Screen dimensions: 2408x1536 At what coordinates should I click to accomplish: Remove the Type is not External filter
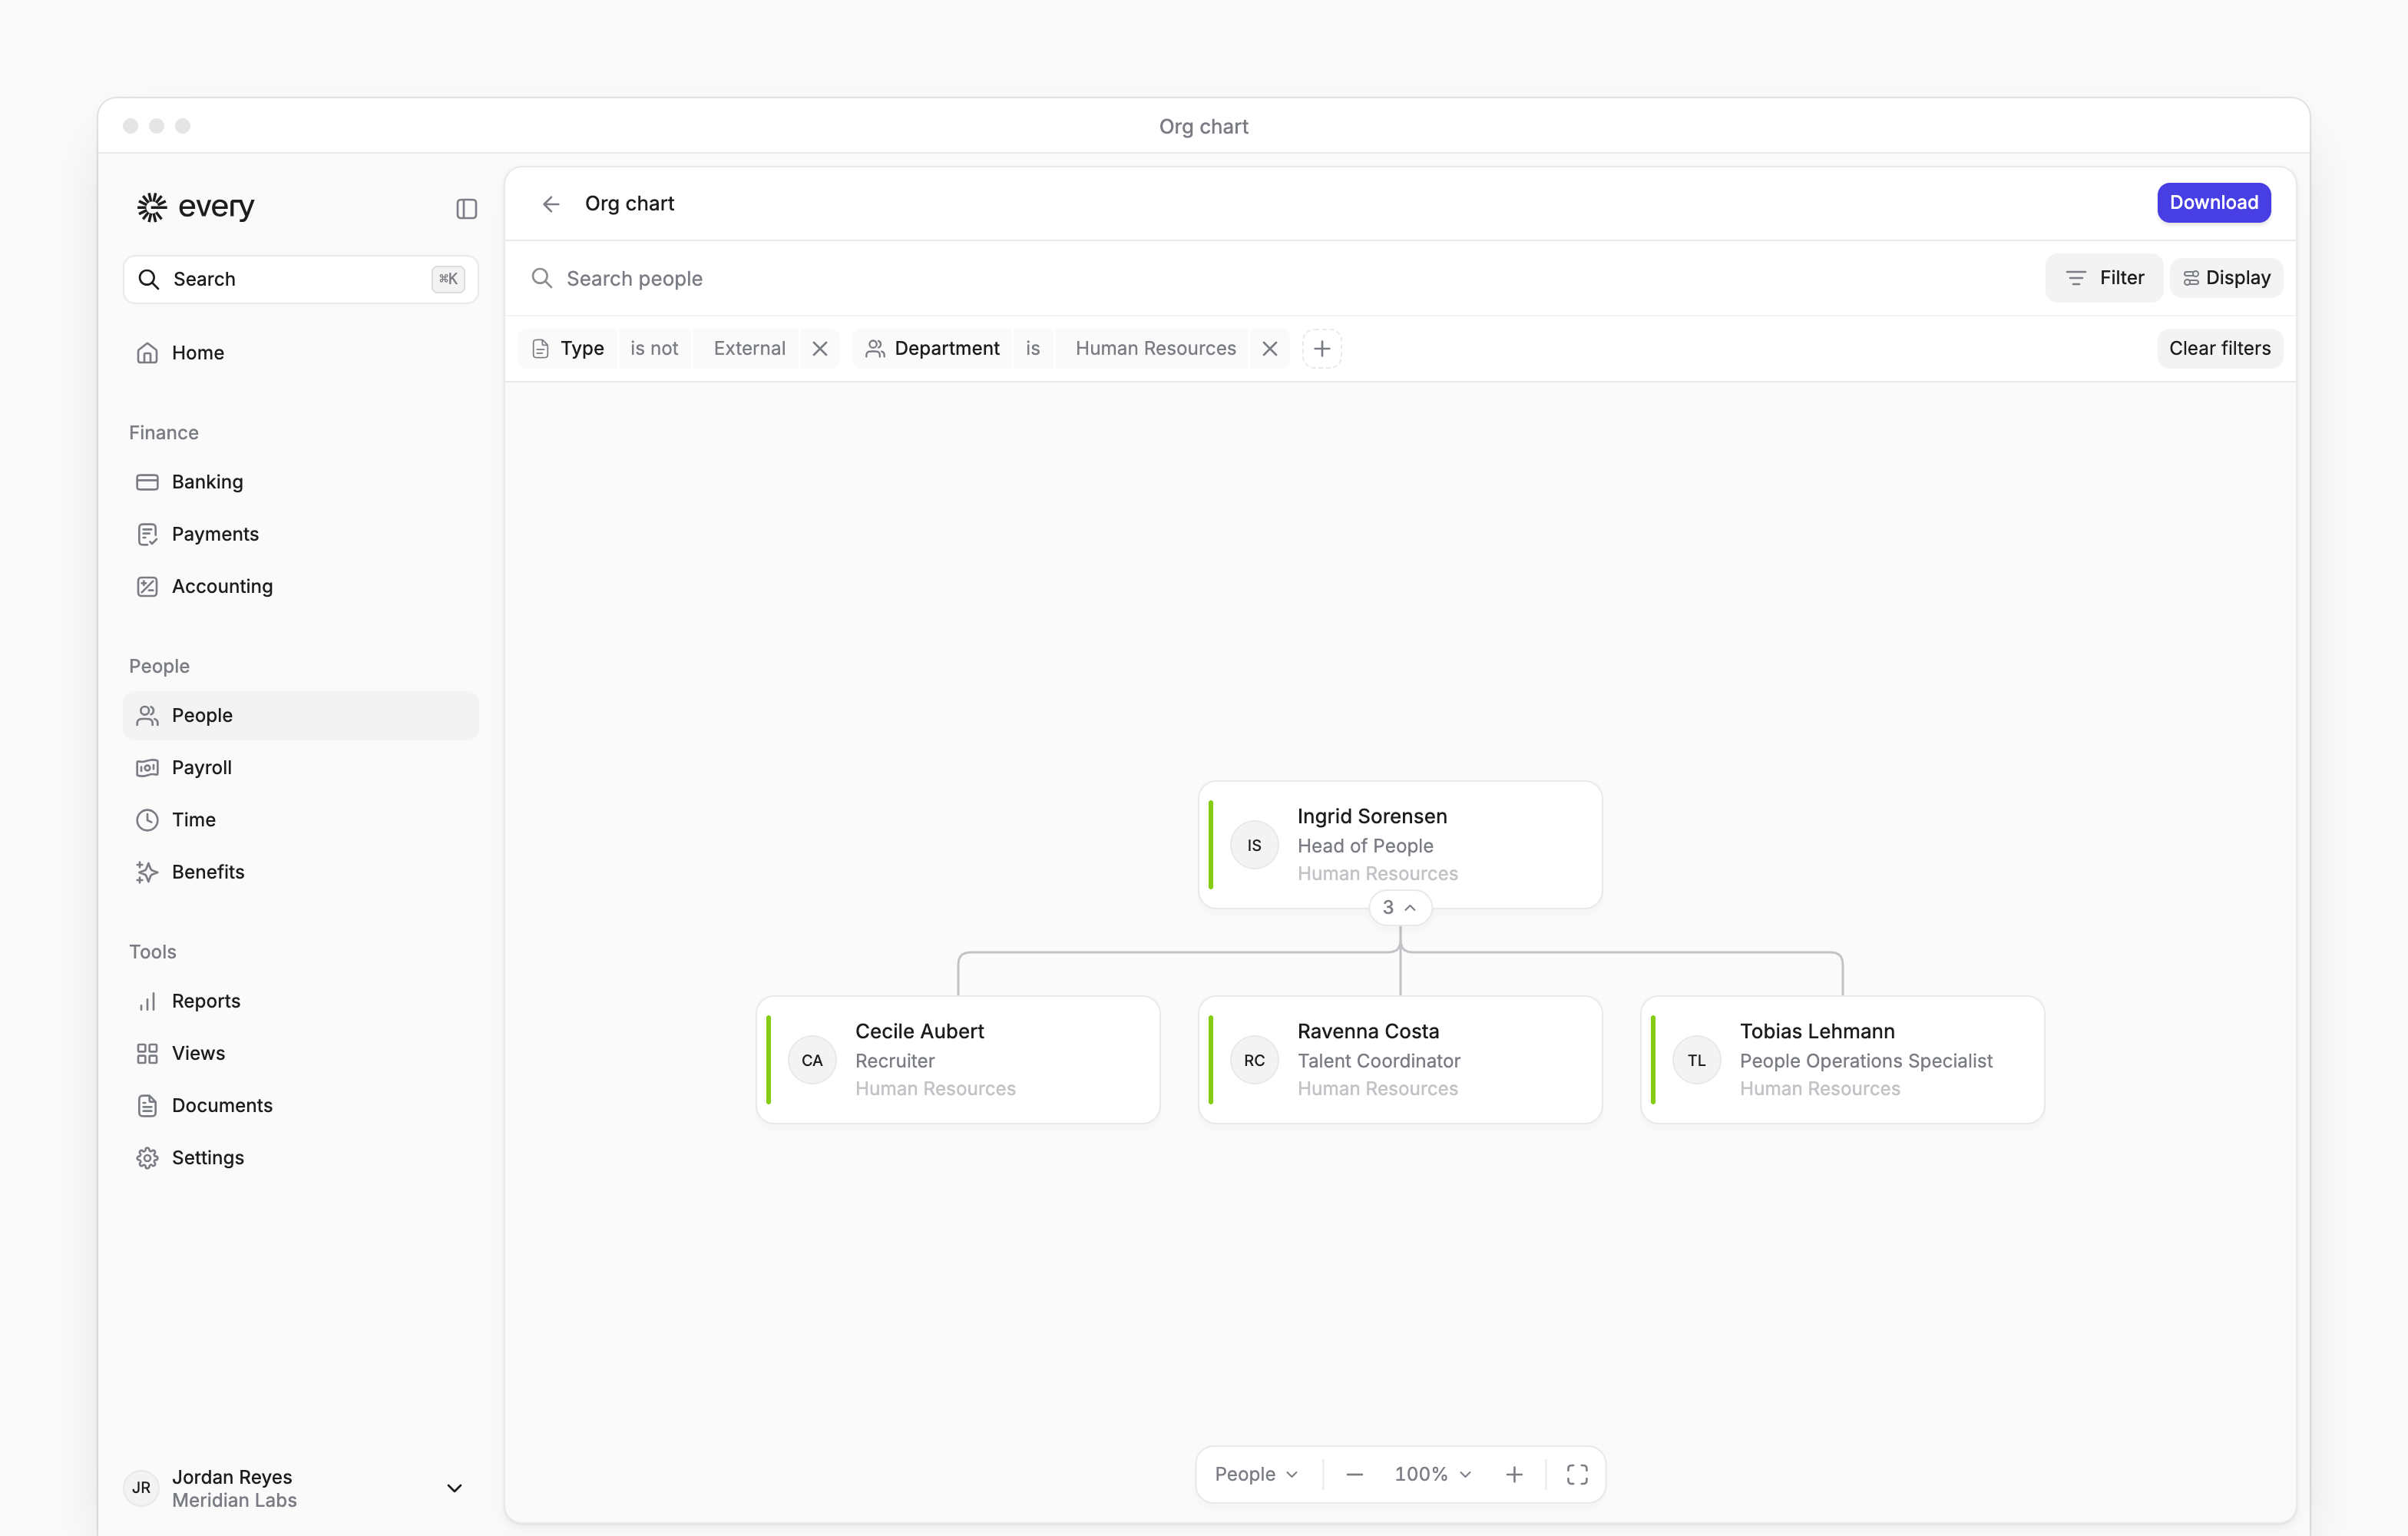[820, 348]
